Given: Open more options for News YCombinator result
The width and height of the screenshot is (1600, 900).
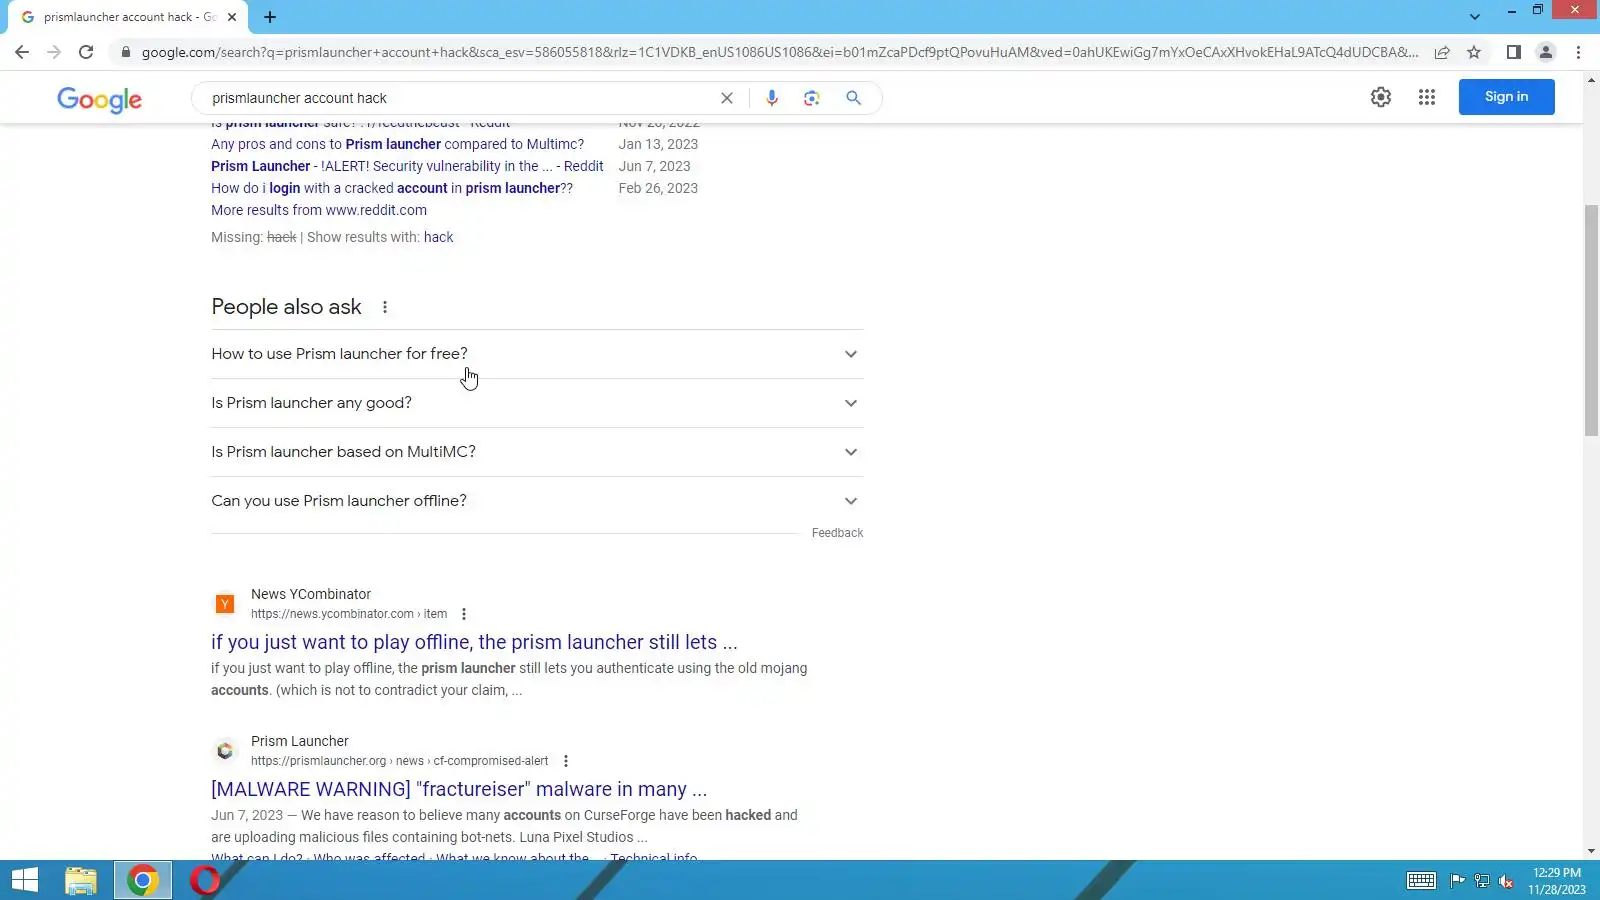Looking at the screenshot, I should point(464,614).
